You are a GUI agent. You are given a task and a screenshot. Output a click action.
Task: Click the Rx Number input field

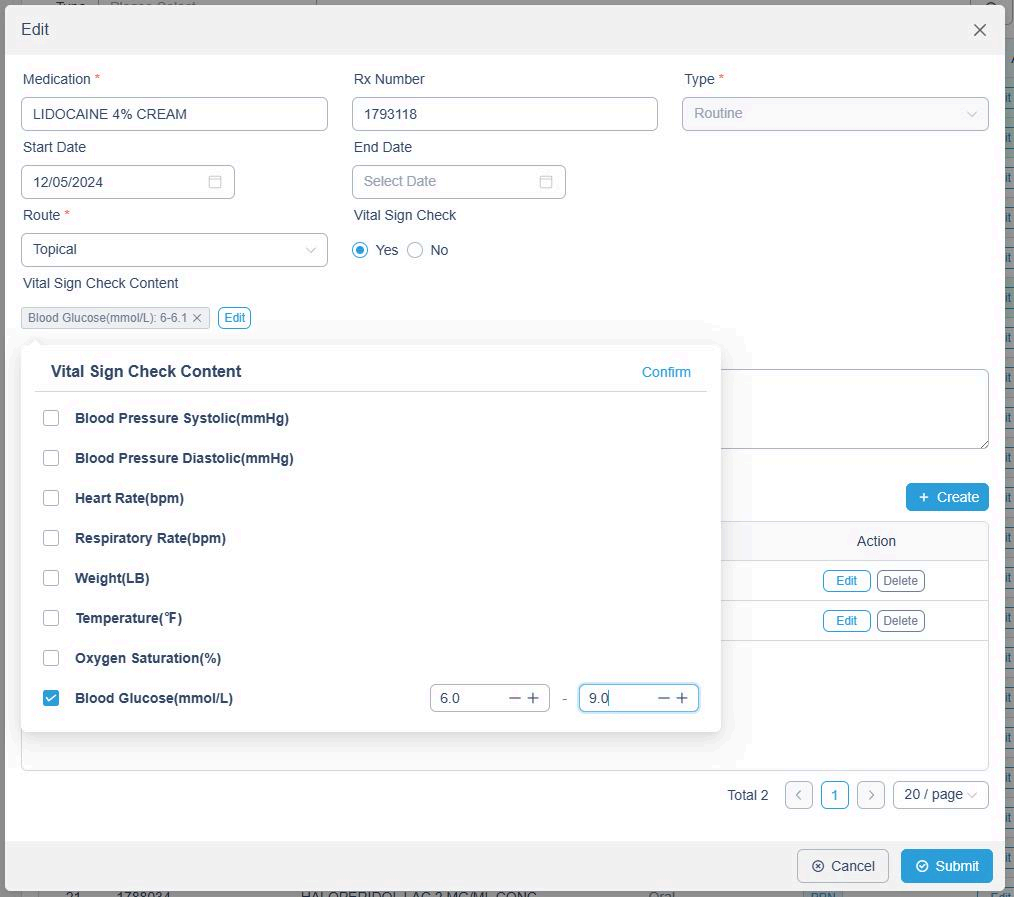(504, 114)
